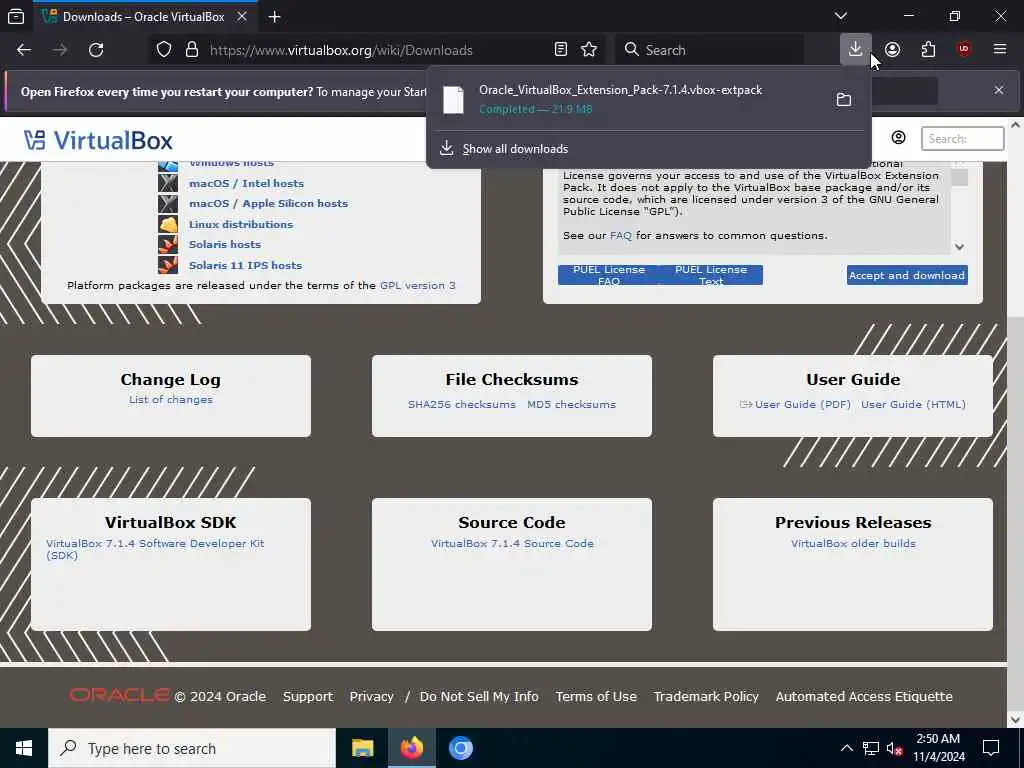Go back with the browser back arrow

(24, 50)
